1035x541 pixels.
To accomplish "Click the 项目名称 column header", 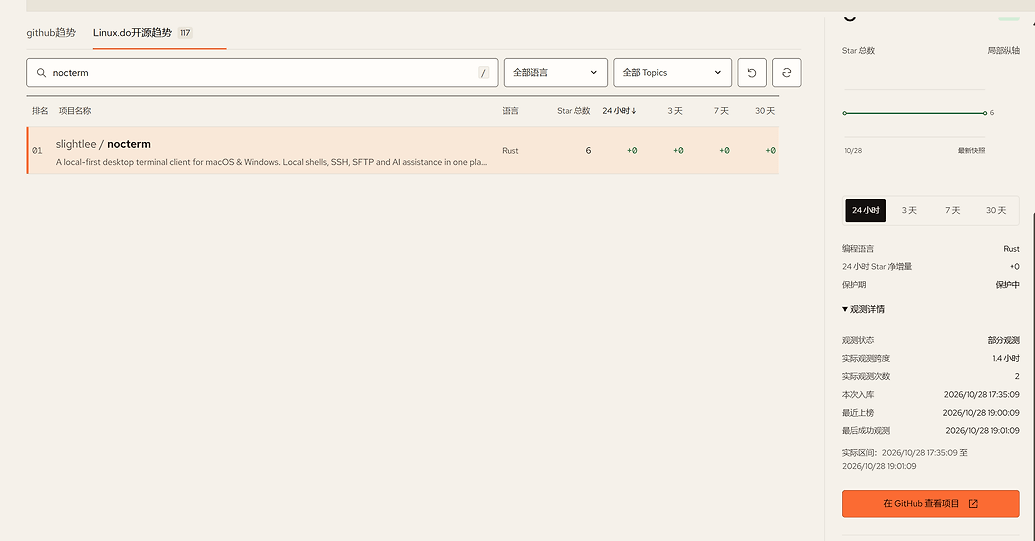I will click(75, 111).
